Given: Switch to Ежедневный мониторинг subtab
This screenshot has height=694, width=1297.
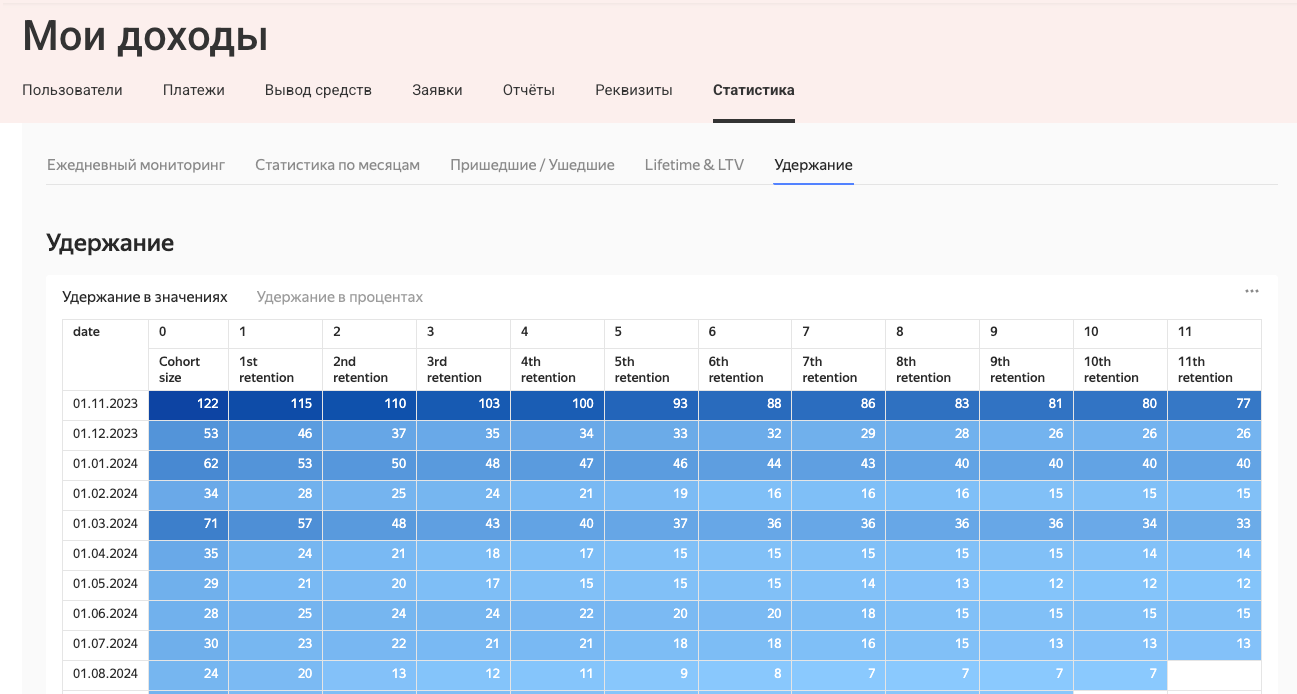Looking at the screenshot, I should pyautogui.click(x=136, y=165).
